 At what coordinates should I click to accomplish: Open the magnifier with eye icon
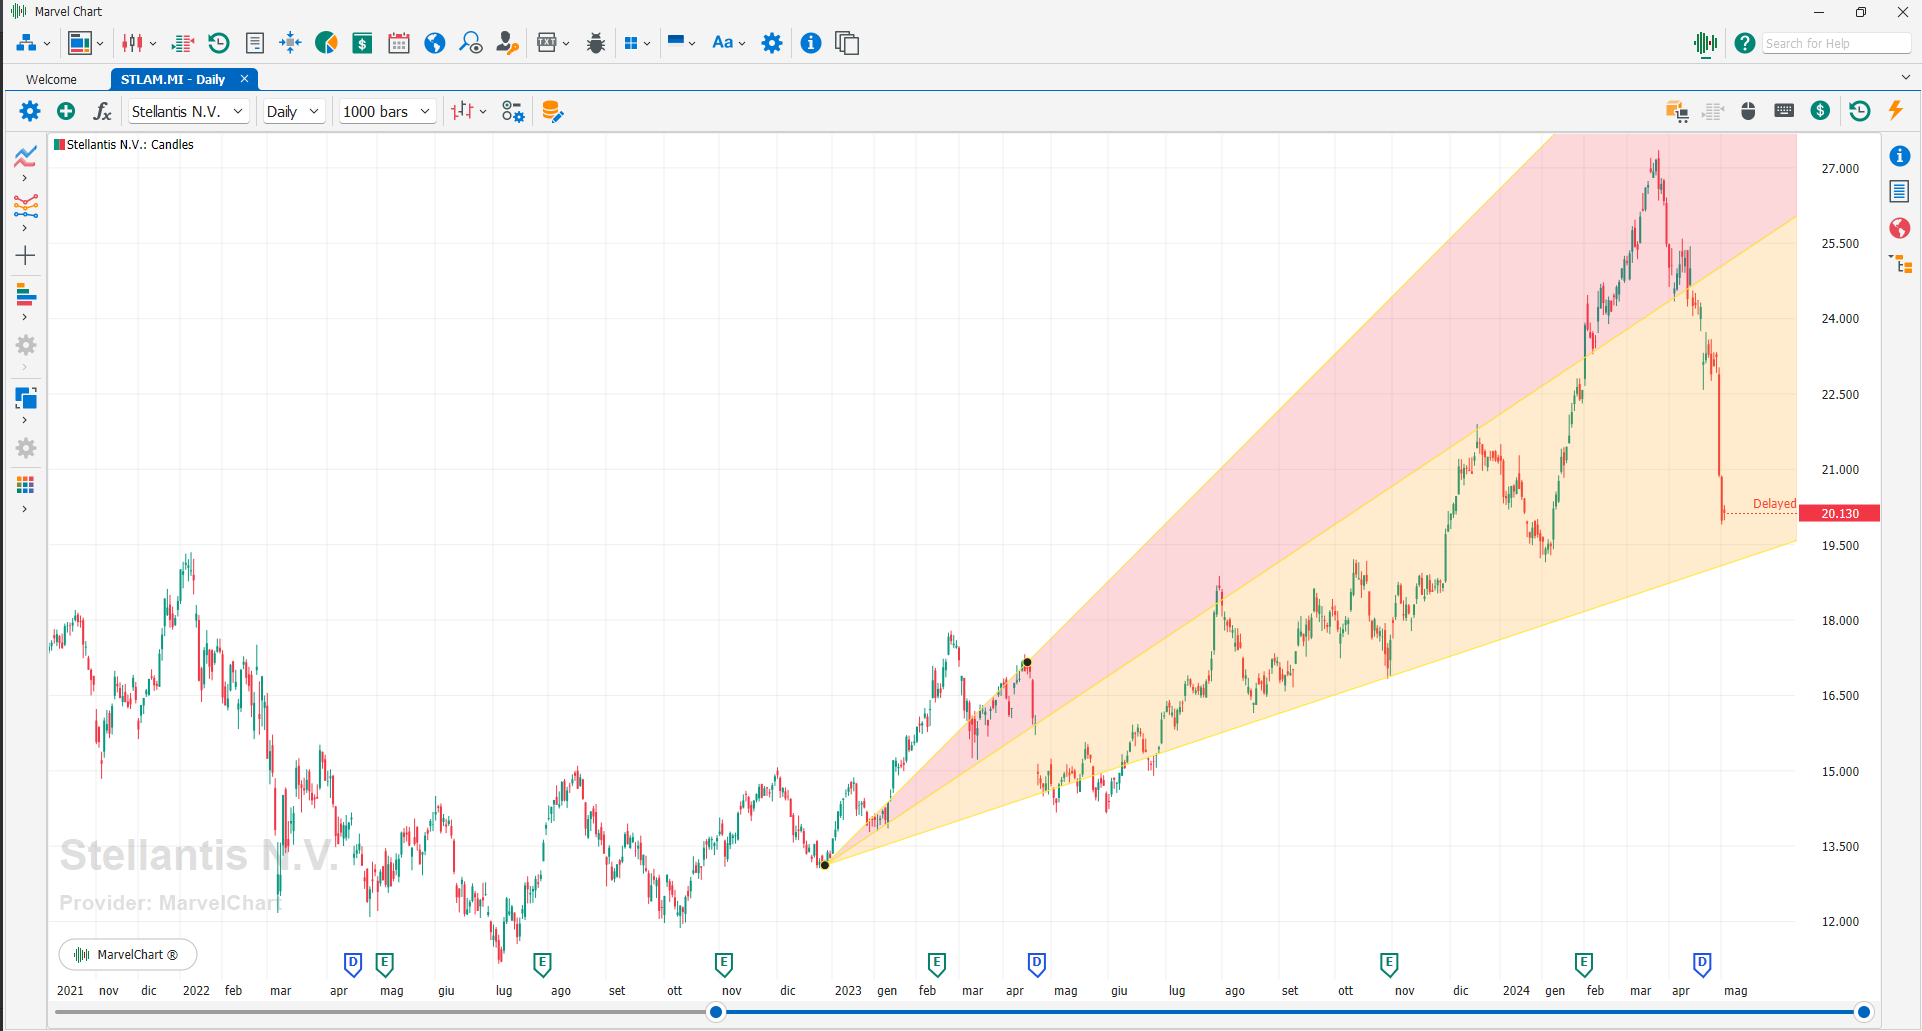(x=471, y=43)
